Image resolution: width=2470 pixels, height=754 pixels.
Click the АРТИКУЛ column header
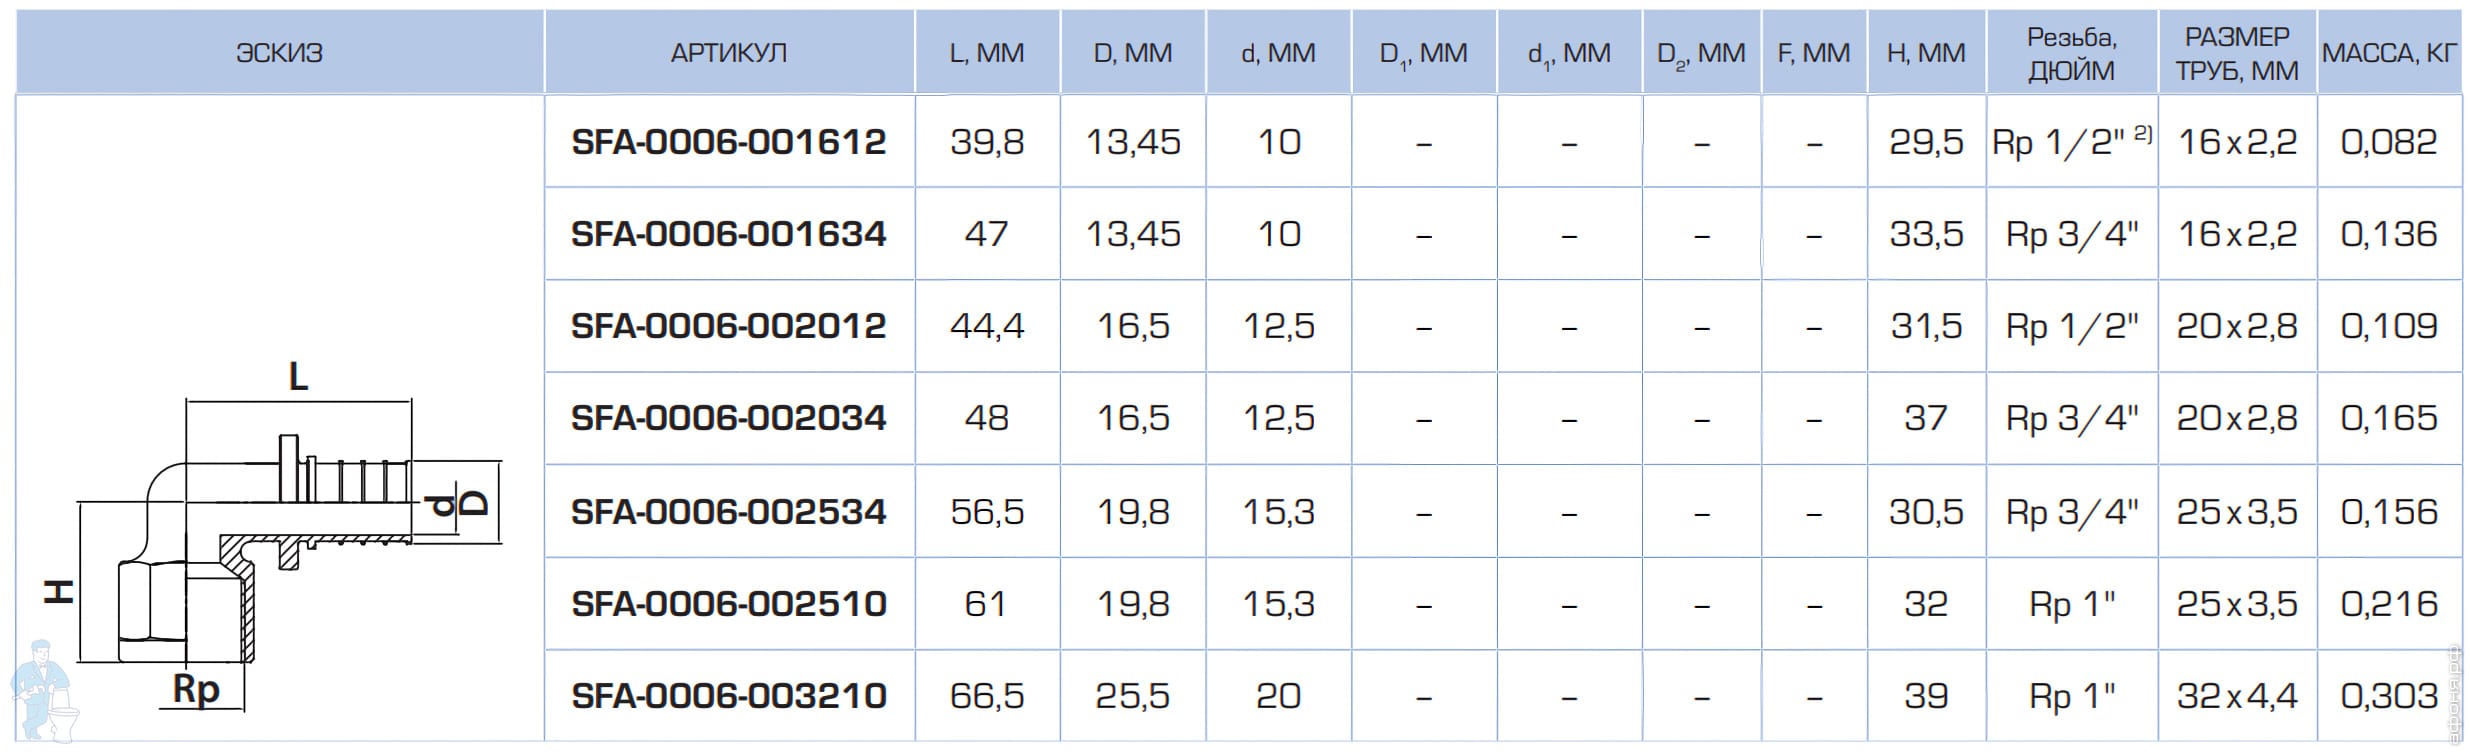[728, 53]
